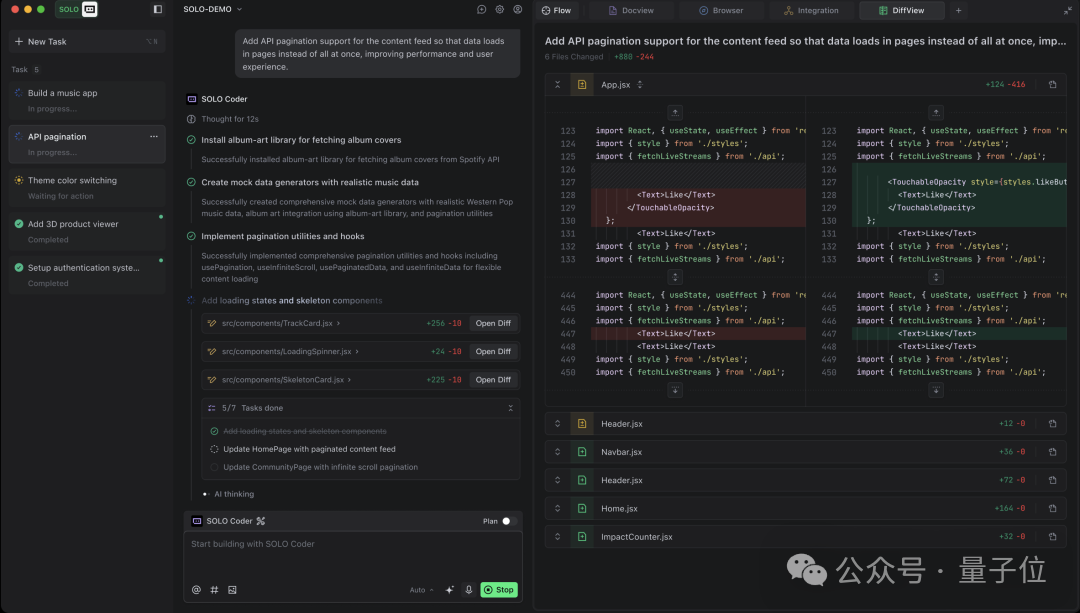The height and width of the screenshot is (613, 1080).
Task: Open the Auto model dropdown
Action: tap(422, 590)
